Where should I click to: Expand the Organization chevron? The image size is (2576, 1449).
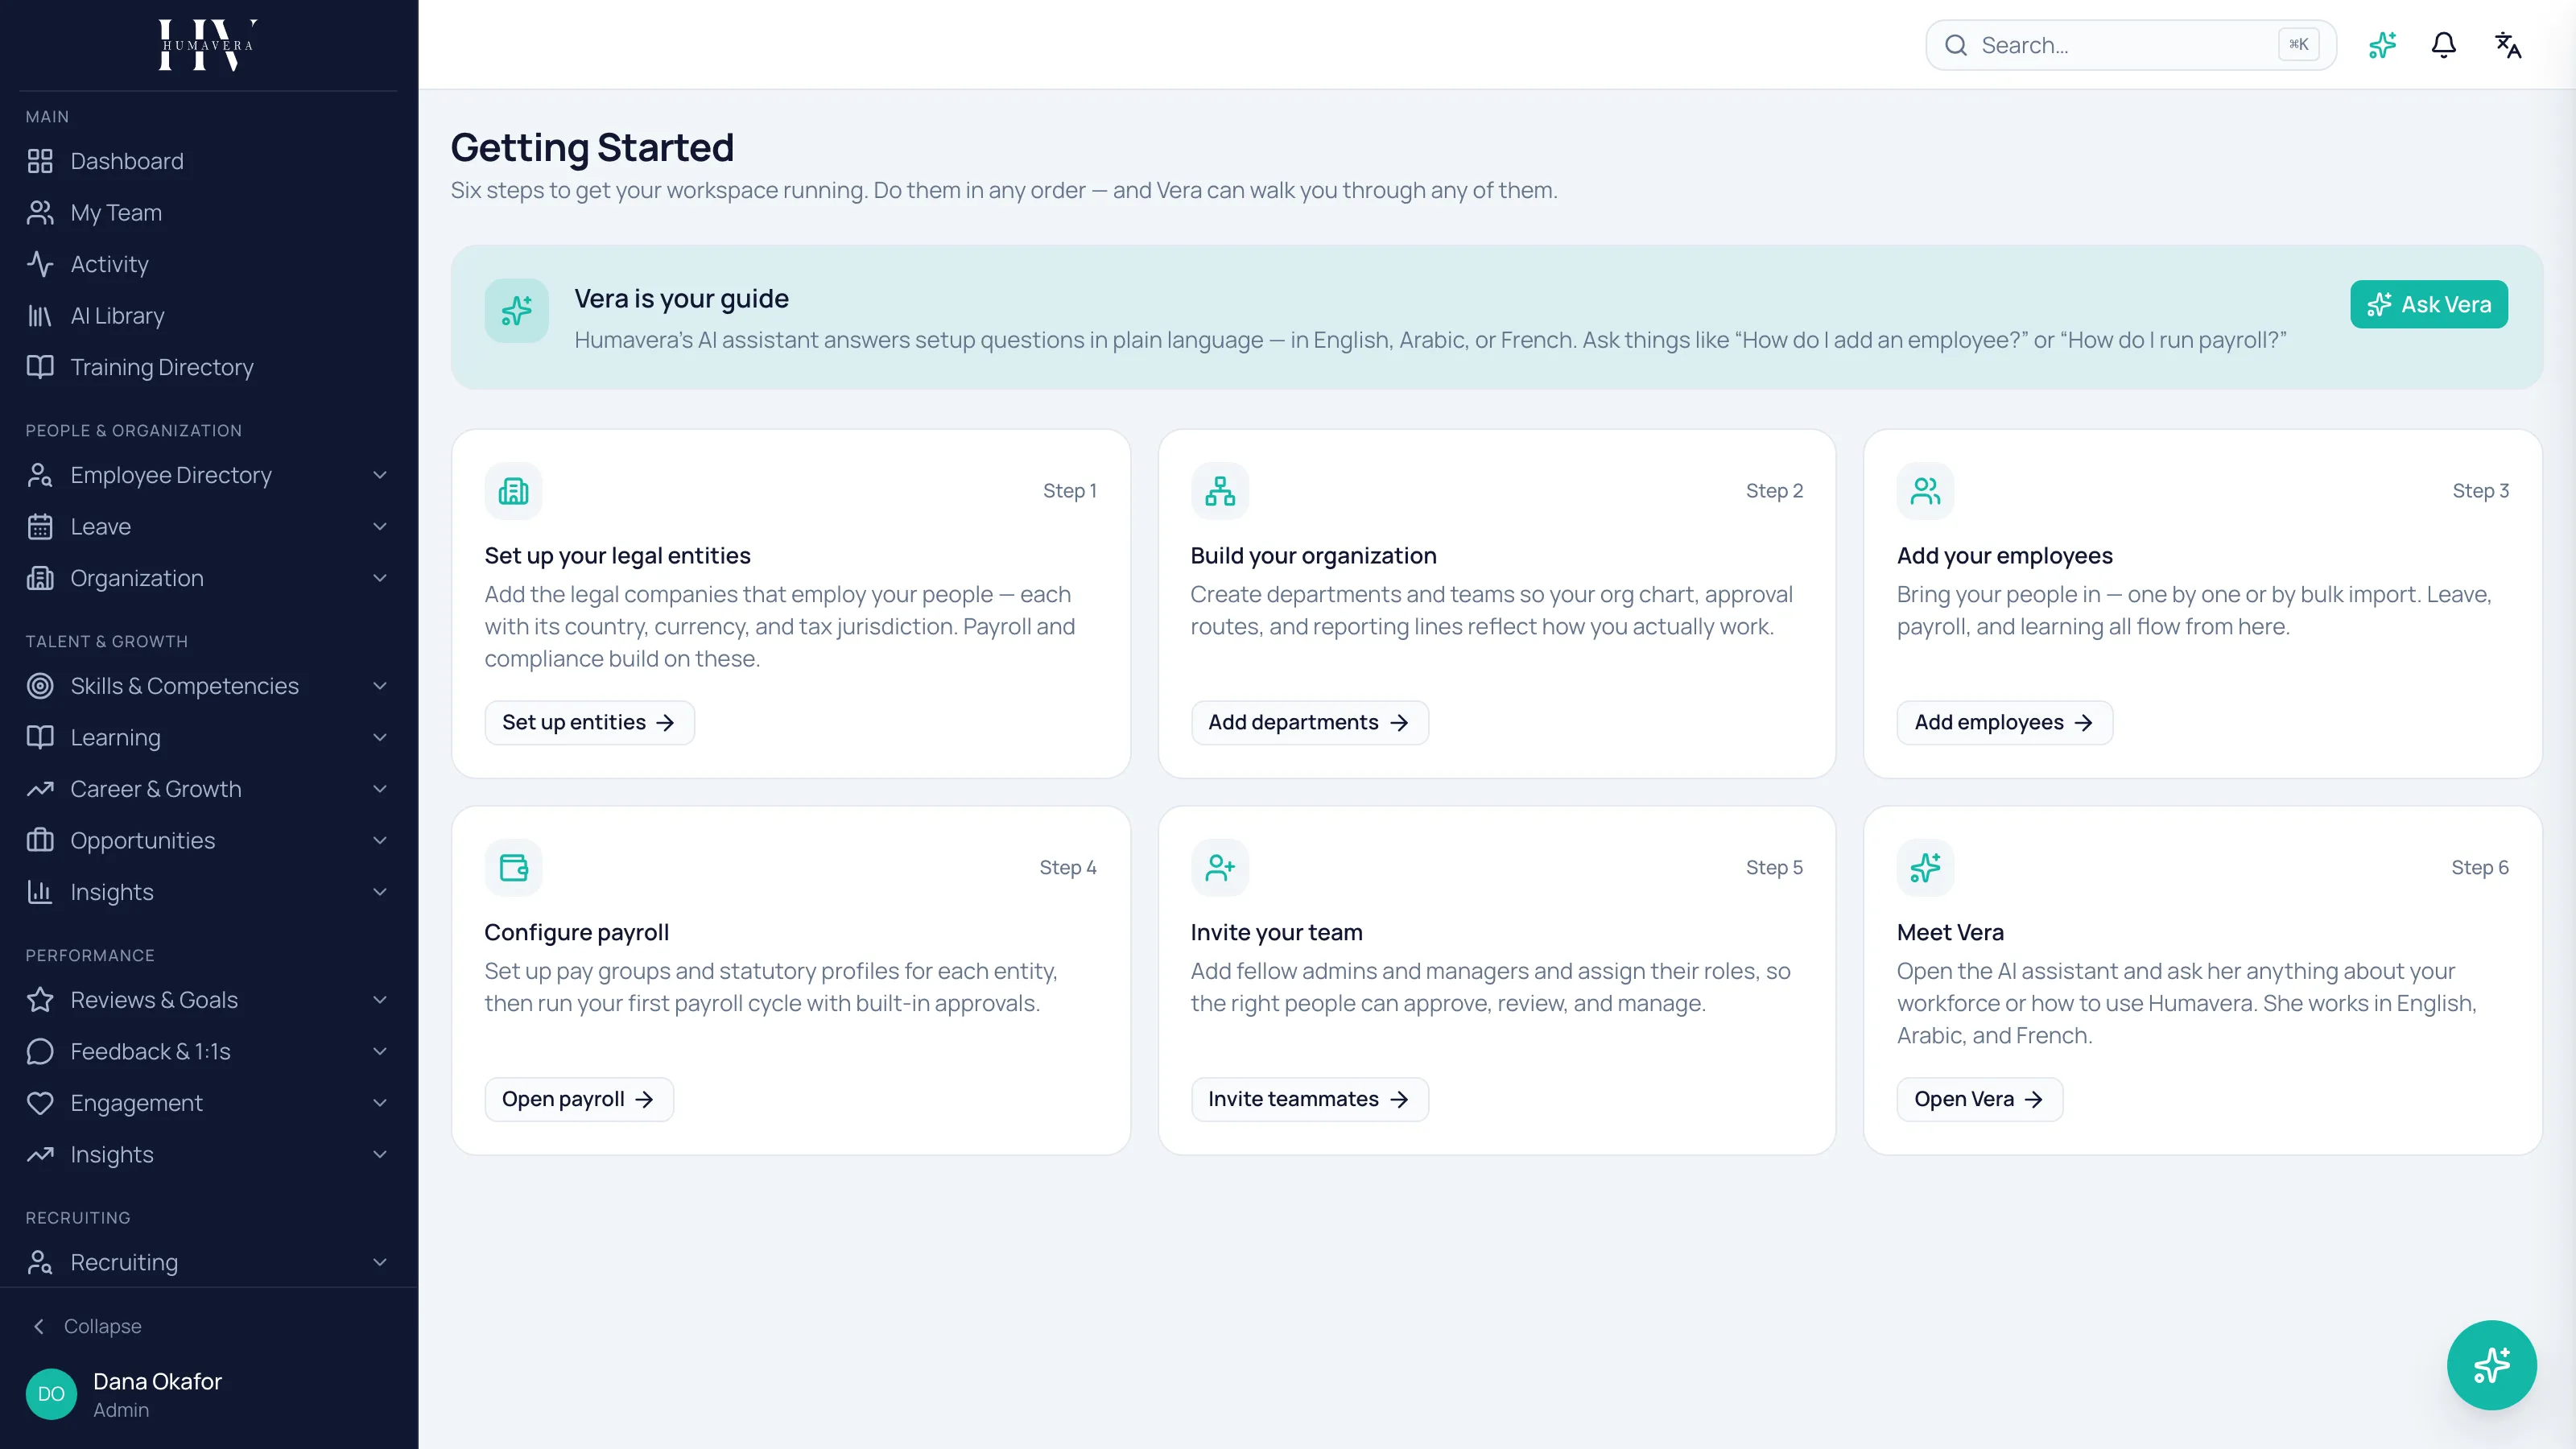[x=380, y=578]
